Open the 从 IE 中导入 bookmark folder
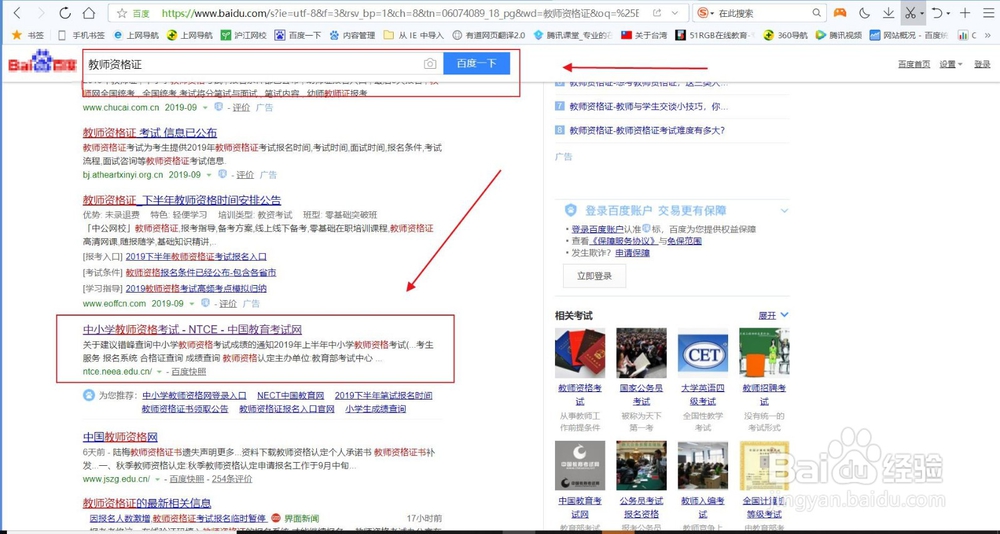Viewport: 1000px width, 534px height. click(x=414, y=35)
